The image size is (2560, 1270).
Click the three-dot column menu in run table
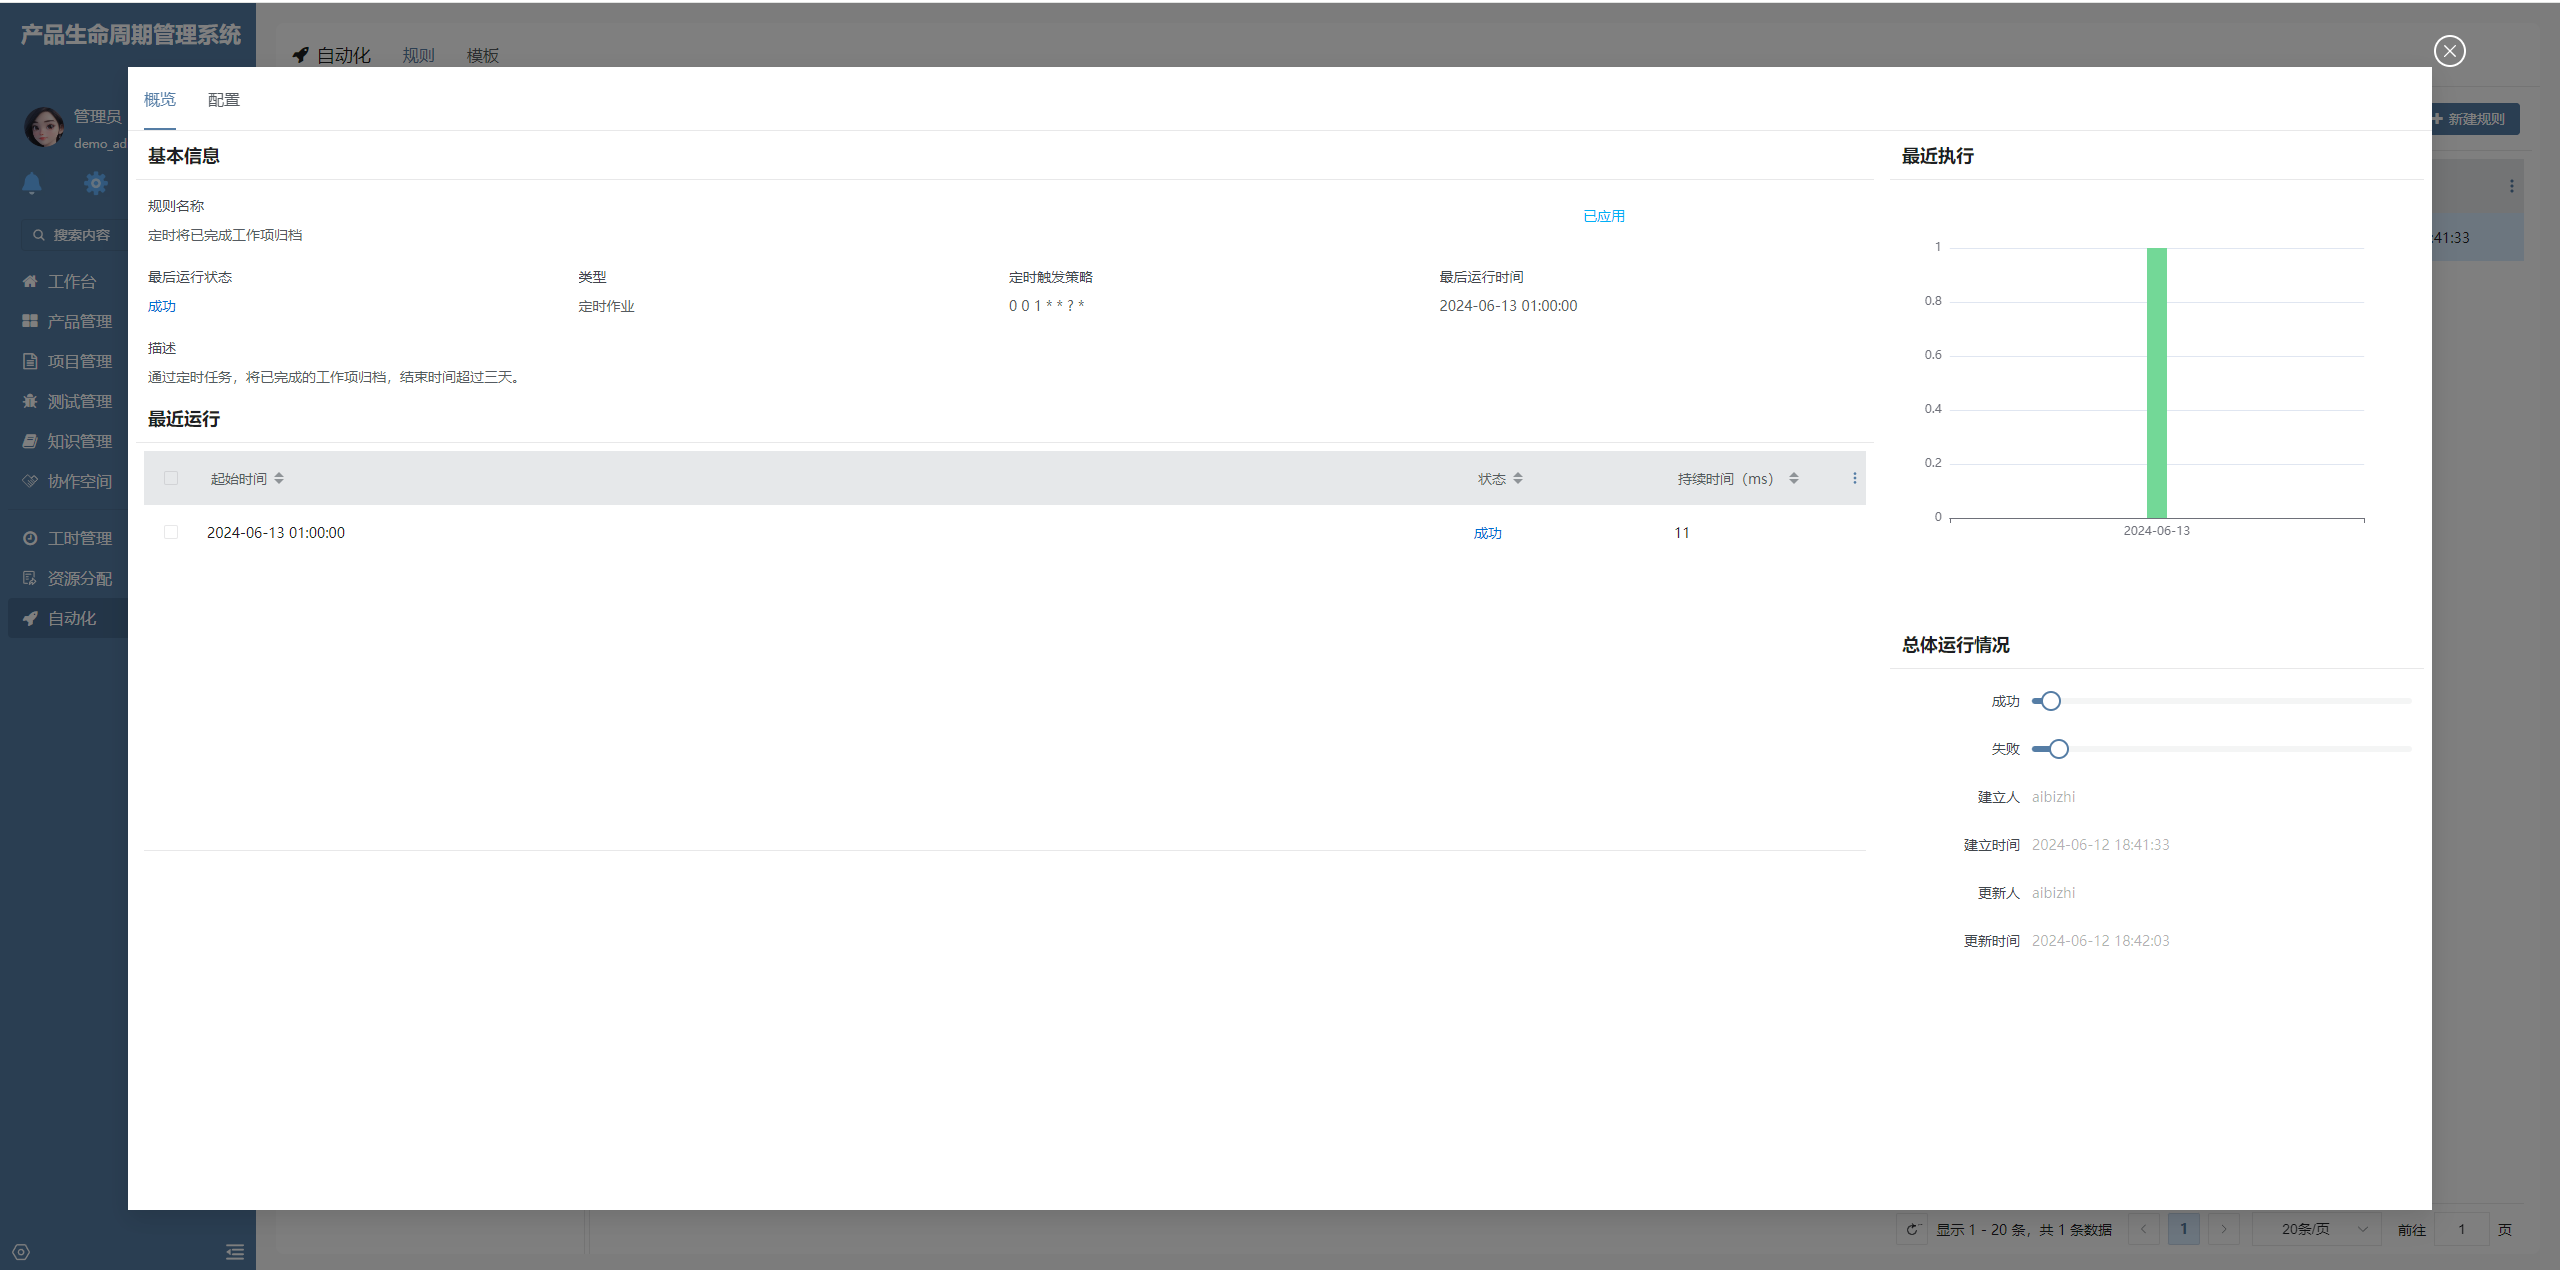click(1854, 479)
